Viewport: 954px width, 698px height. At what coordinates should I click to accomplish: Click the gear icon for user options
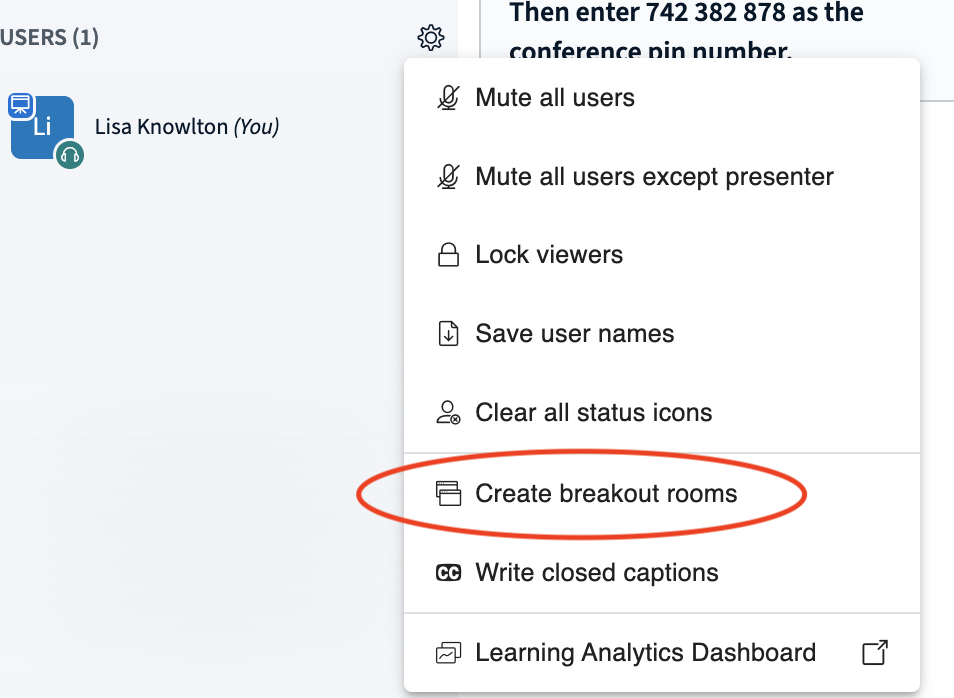(431, 38)
